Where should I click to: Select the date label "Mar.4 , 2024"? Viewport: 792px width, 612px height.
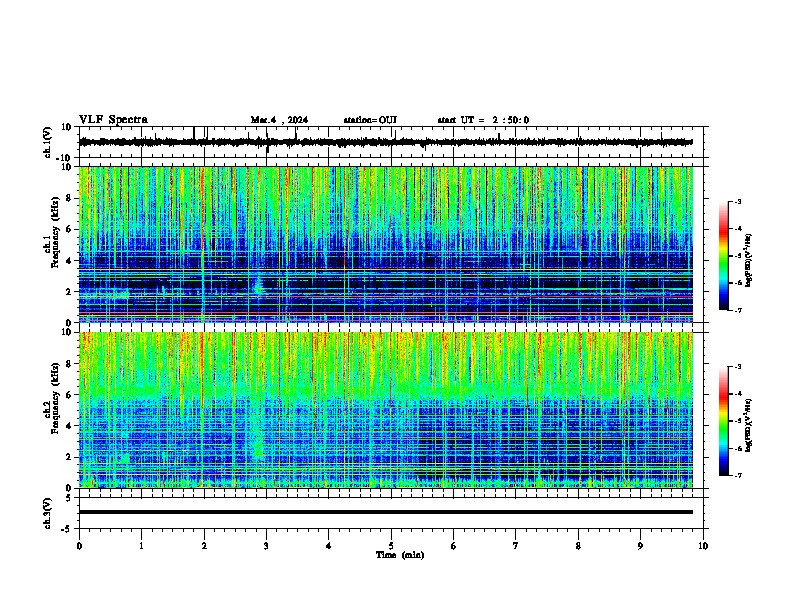click(279, 120)
